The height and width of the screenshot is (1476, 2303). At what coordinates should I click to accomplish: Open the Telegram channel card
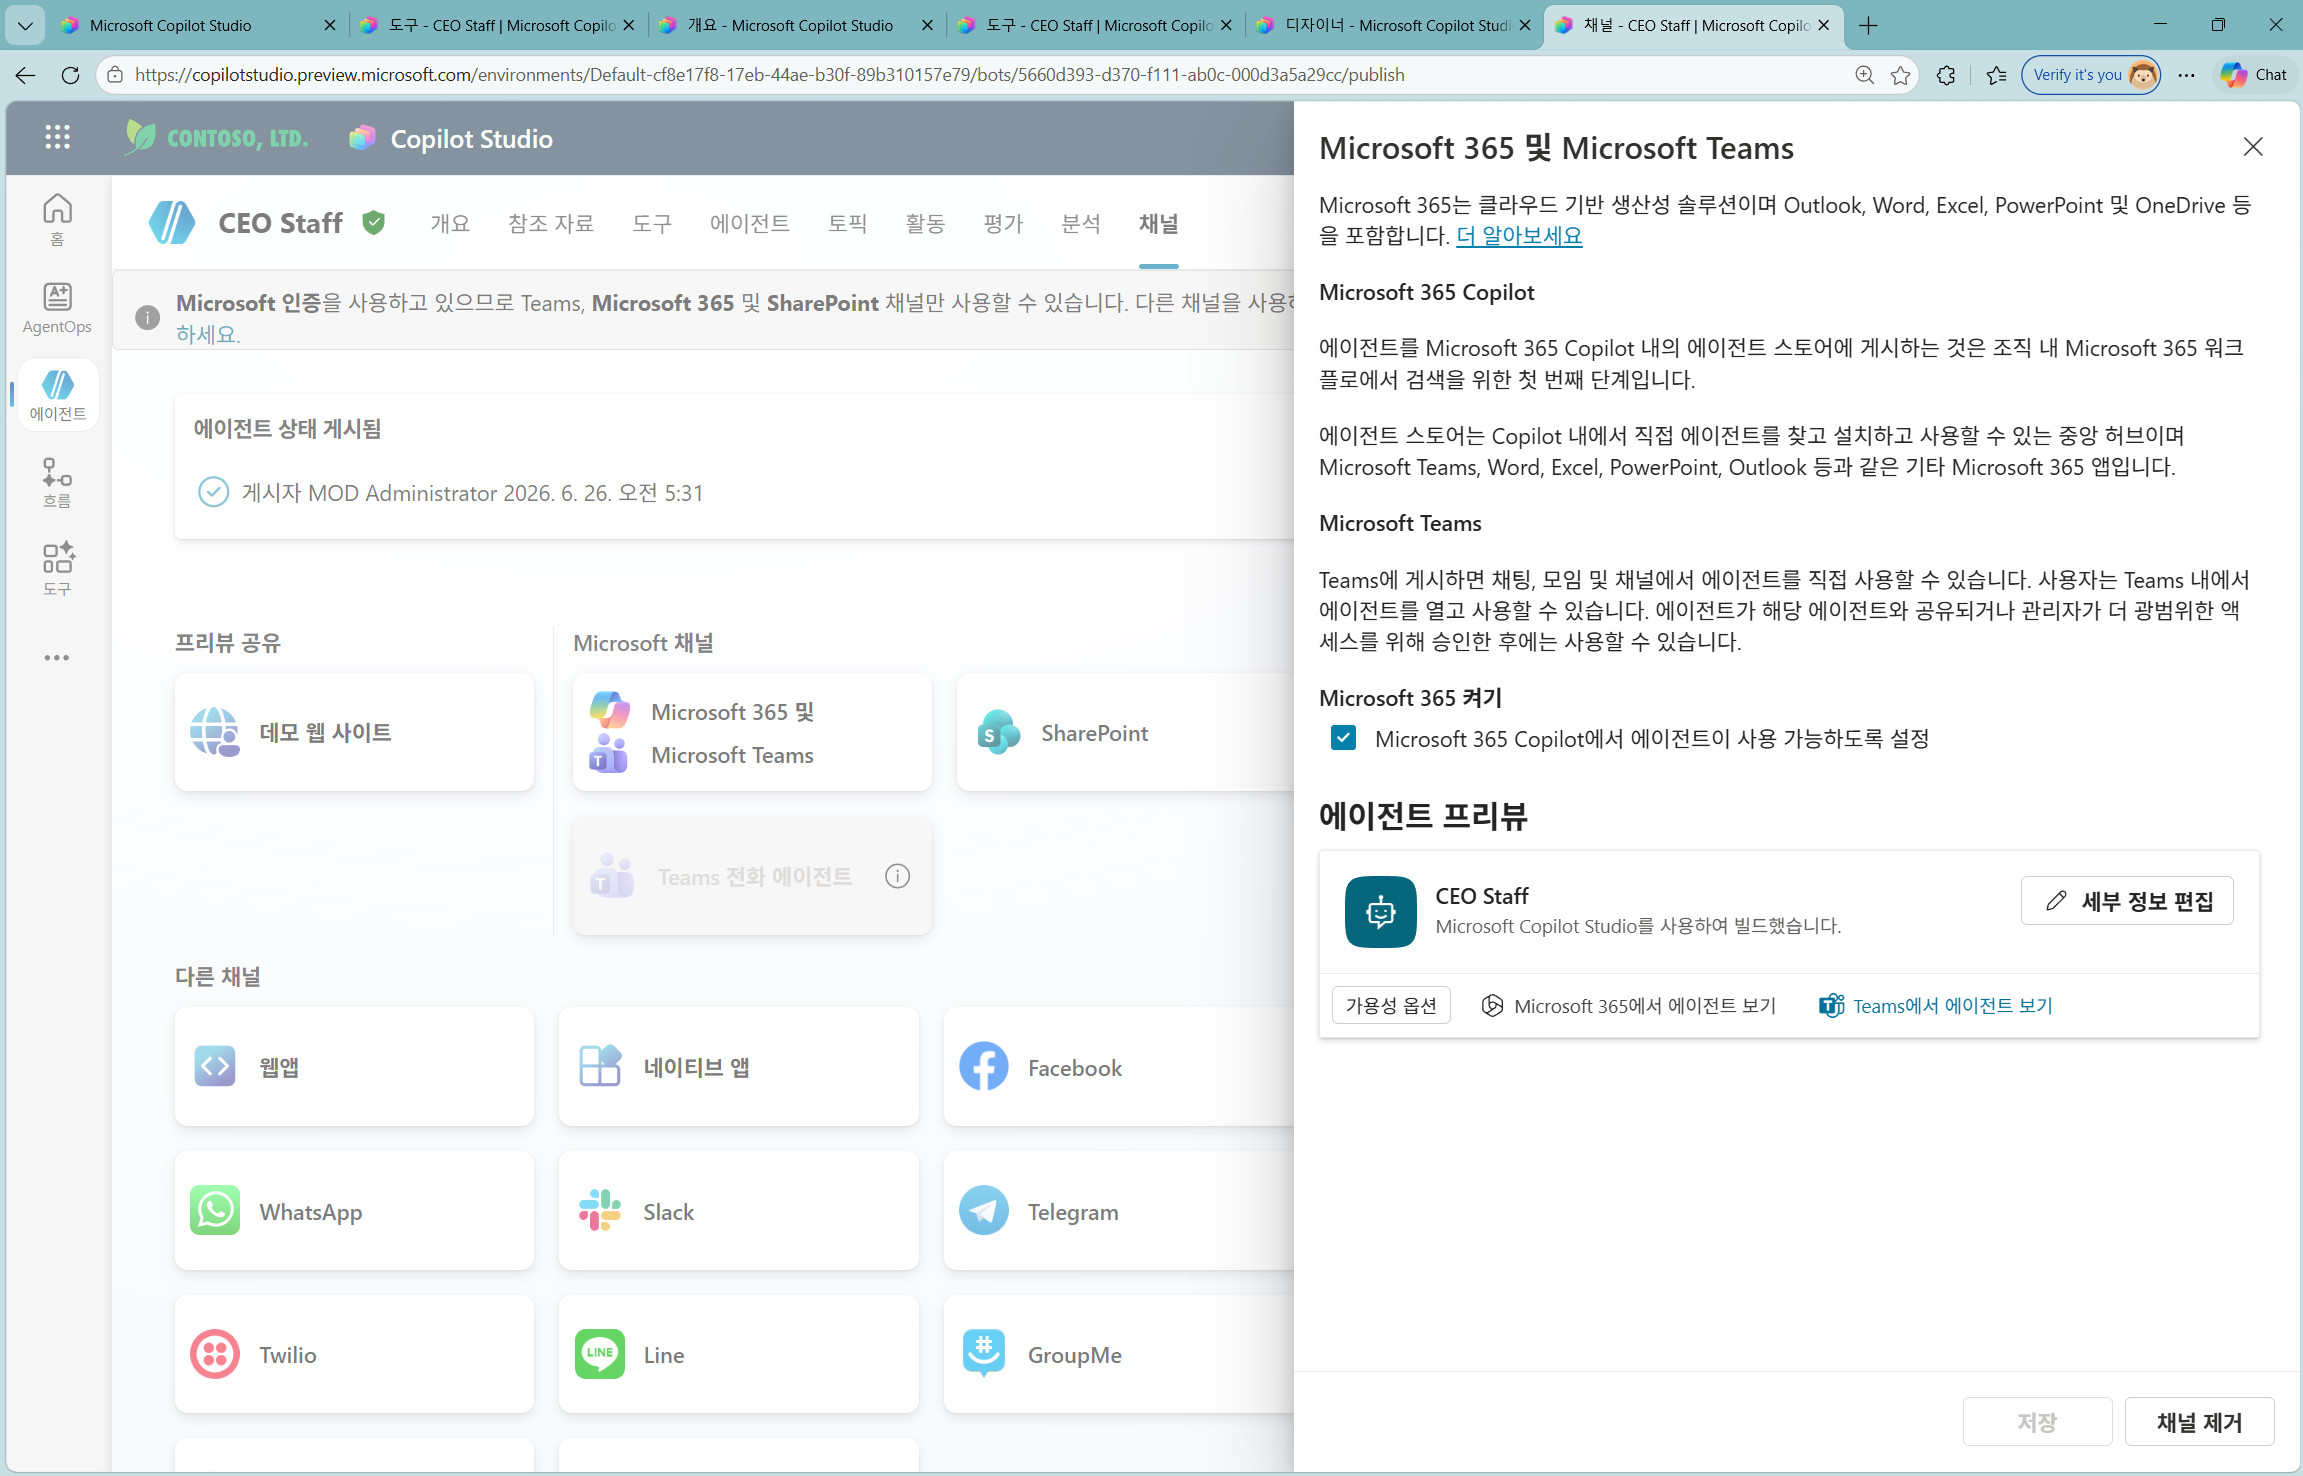[1119, 1210]
